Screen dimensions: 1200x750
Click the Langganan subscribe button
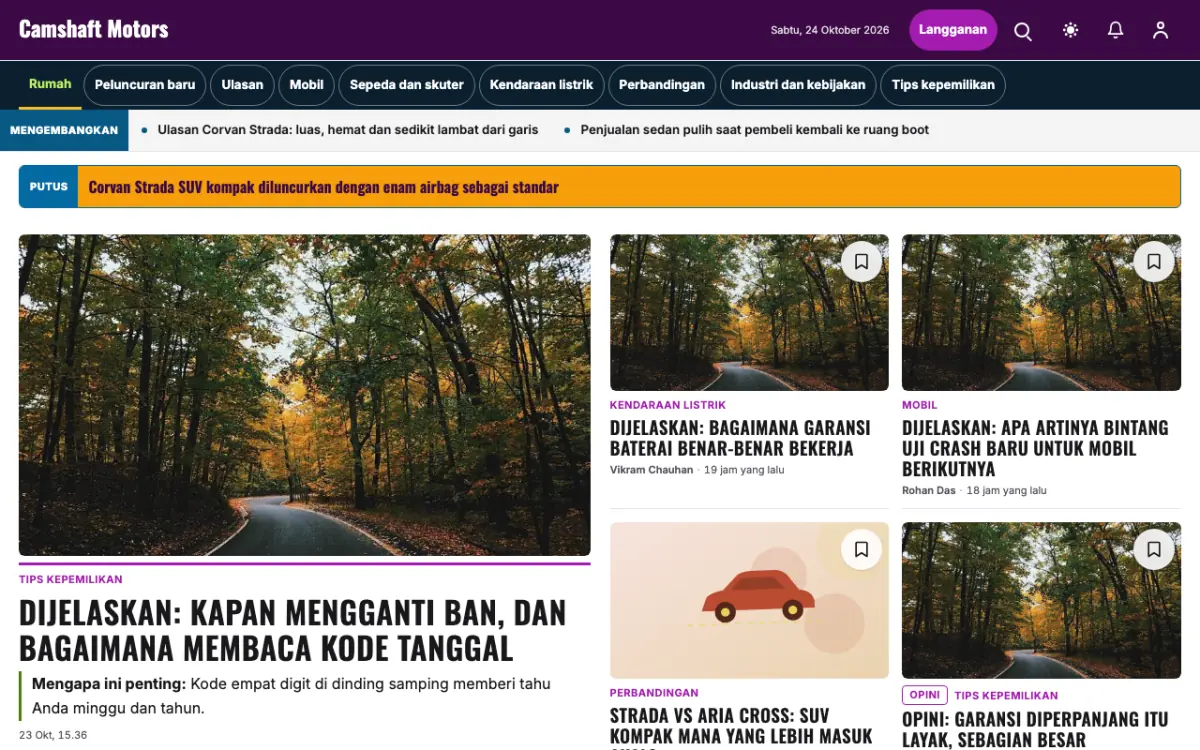[x=953, y=30]
